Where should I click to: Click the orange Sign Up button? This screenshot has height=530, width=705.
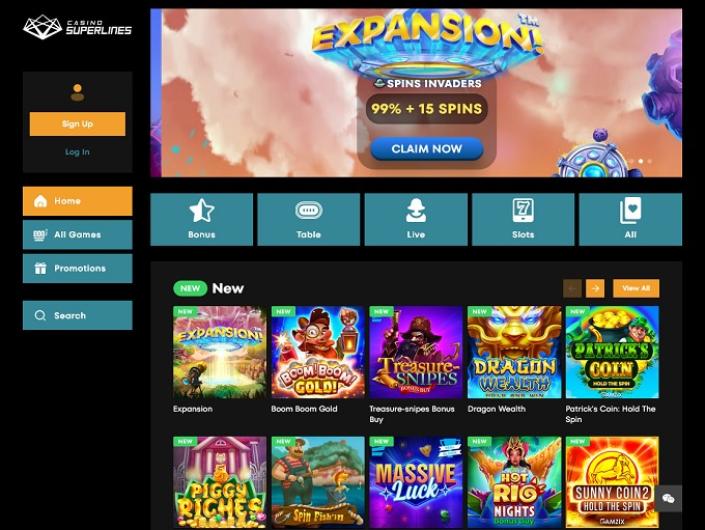tap(77, 124)
